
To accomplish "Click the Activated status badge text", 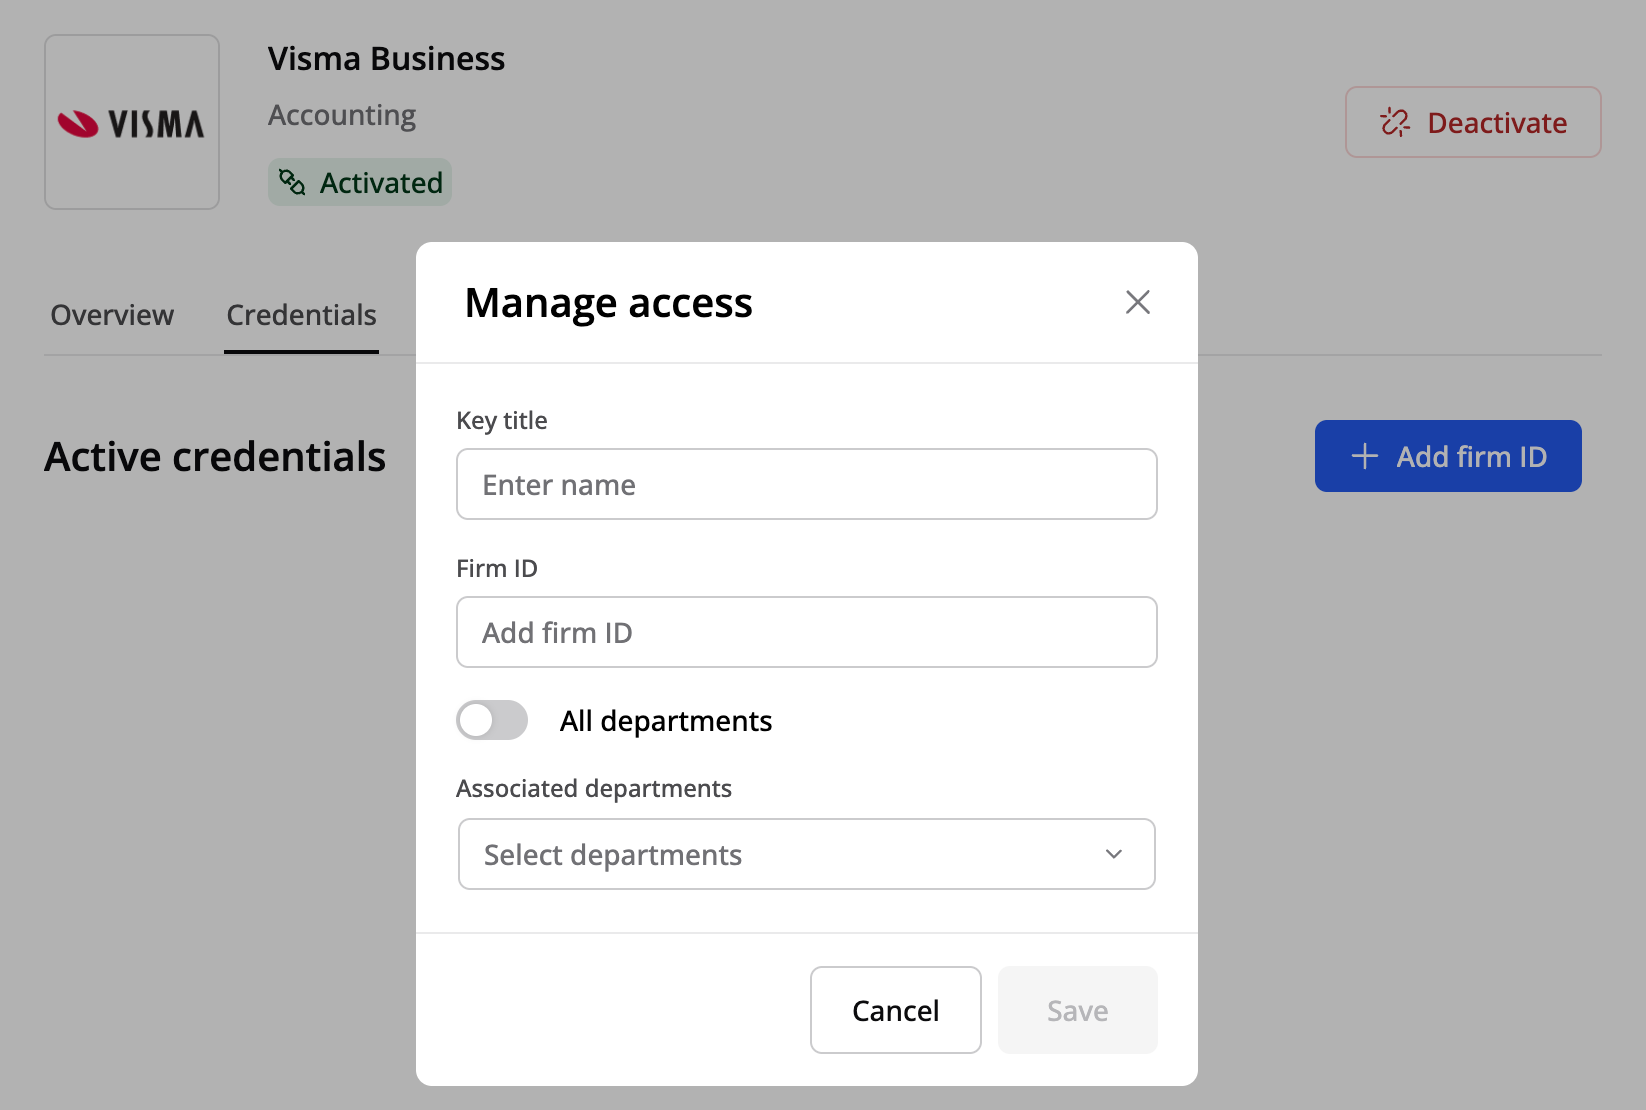I will click(x=380, y=183).
